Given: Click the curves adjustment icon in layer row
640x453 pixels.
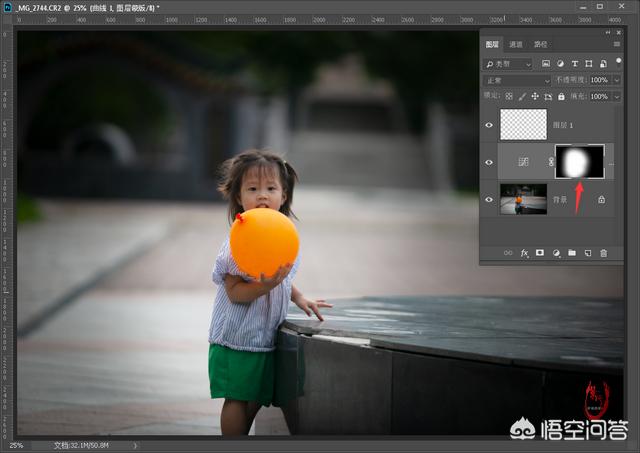Looking at the screenshot, I should 524,162.
